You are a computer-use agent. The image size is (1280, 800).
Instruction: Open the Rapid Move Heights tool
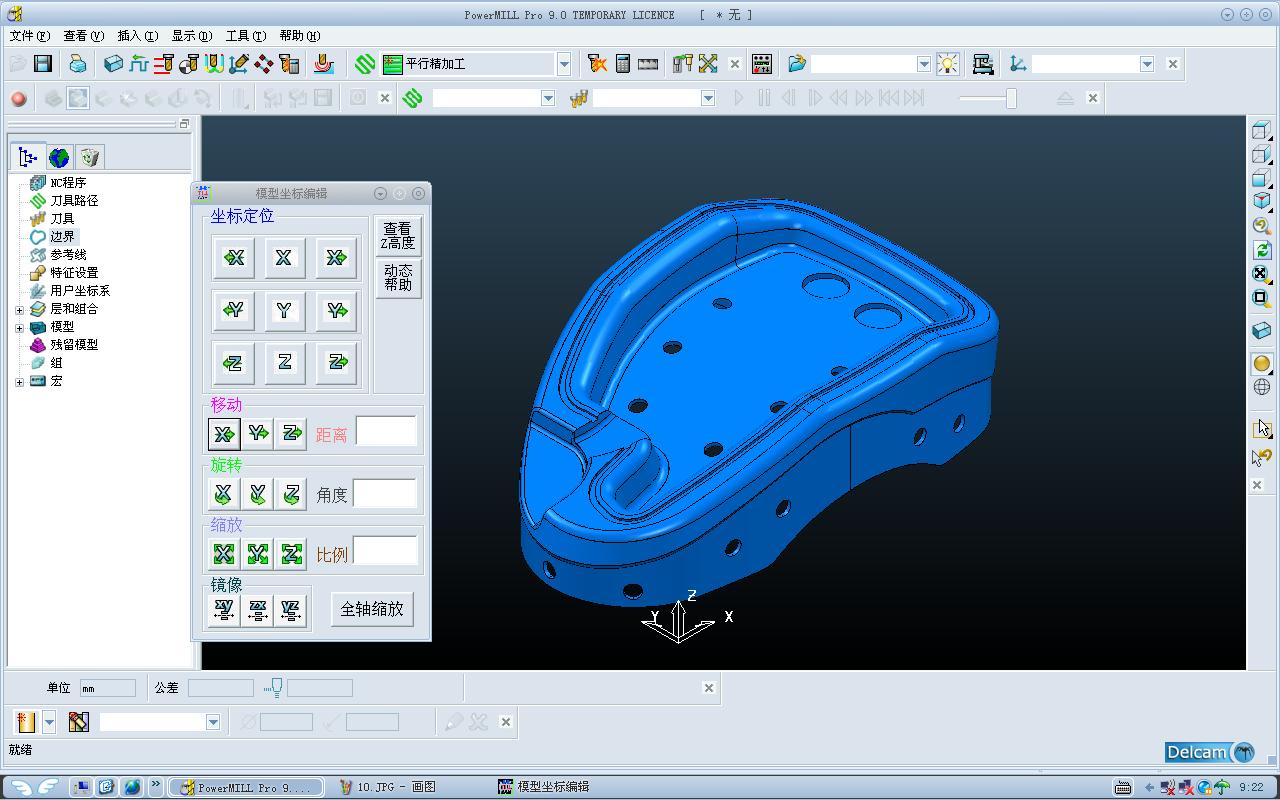[x=163, y=64]
